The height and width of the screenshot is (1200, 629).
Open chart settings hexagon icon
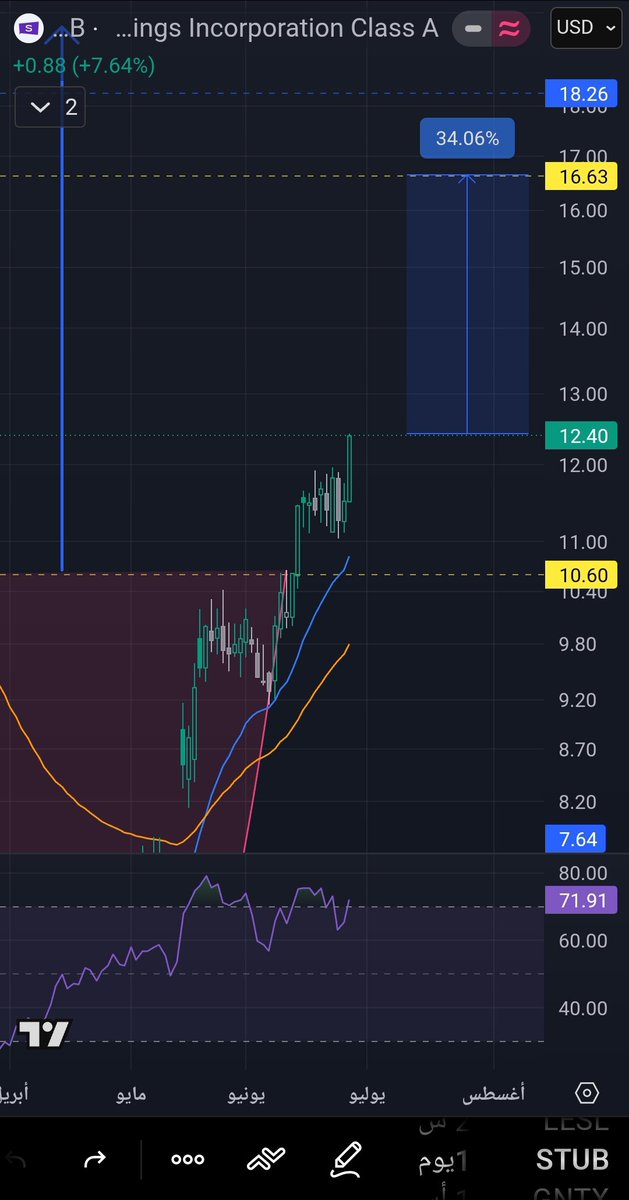588,1092
